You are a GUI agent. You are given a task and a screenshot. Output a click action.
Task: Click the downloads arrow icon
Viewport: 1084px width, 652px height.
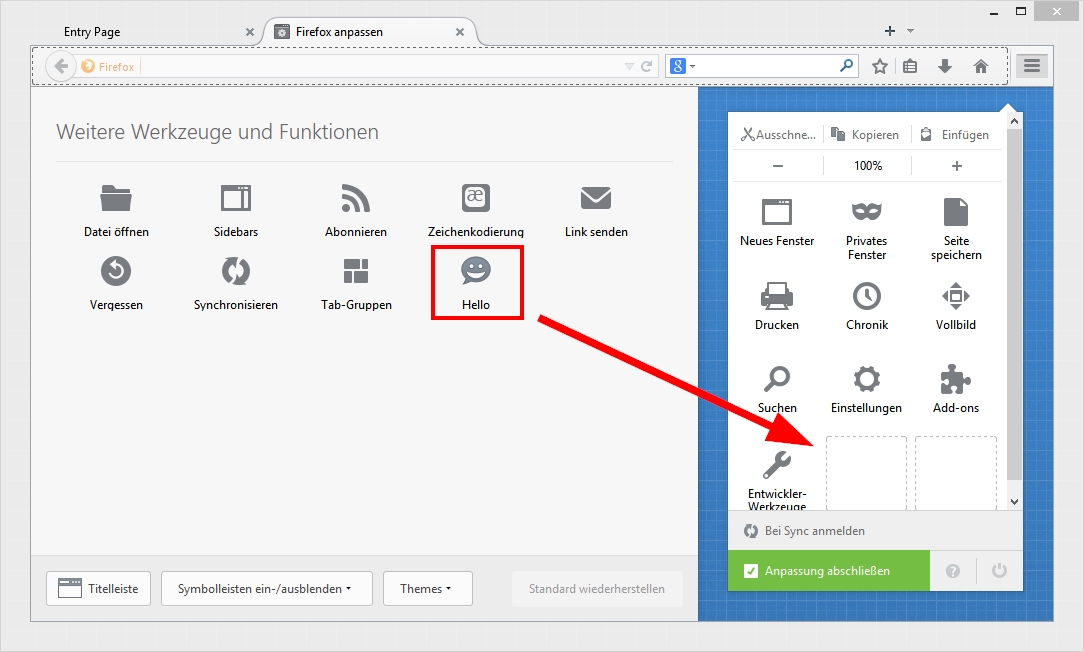pyautogui.click(x=944, y=66)
